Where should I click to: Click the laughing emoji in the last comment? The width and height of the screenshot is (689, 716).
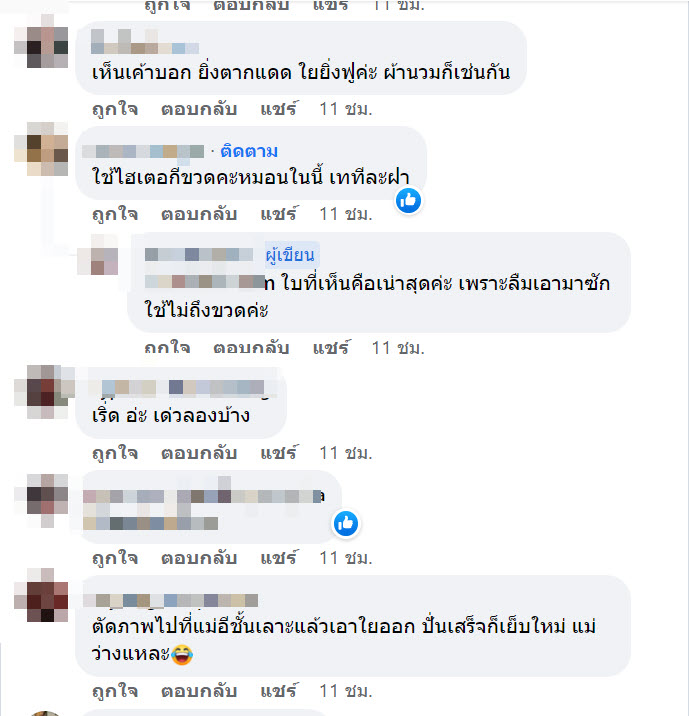pyautogui.click(x=182, y=655)
